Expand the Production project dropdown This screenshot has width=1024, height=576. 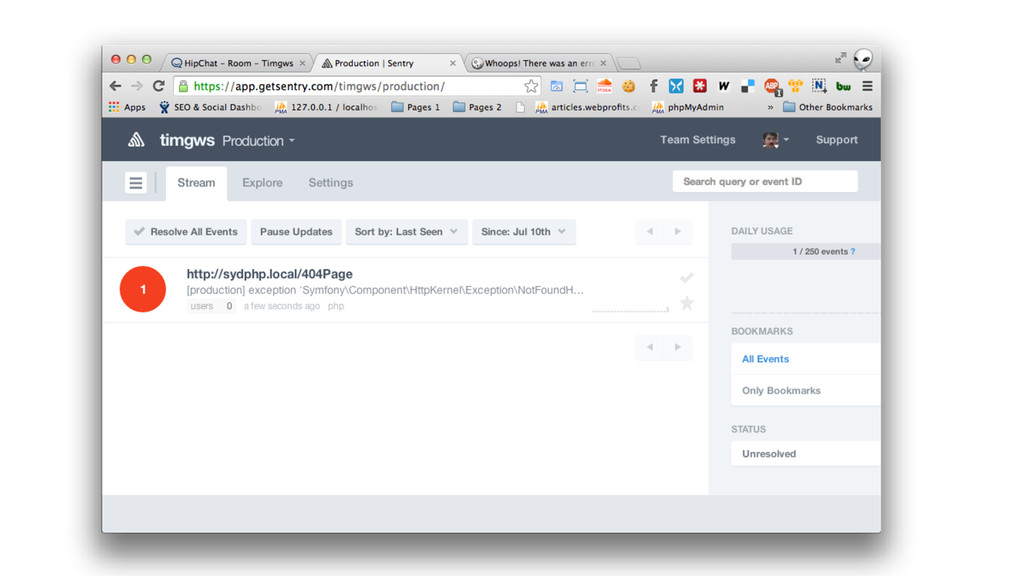click(x=259, y=140)
